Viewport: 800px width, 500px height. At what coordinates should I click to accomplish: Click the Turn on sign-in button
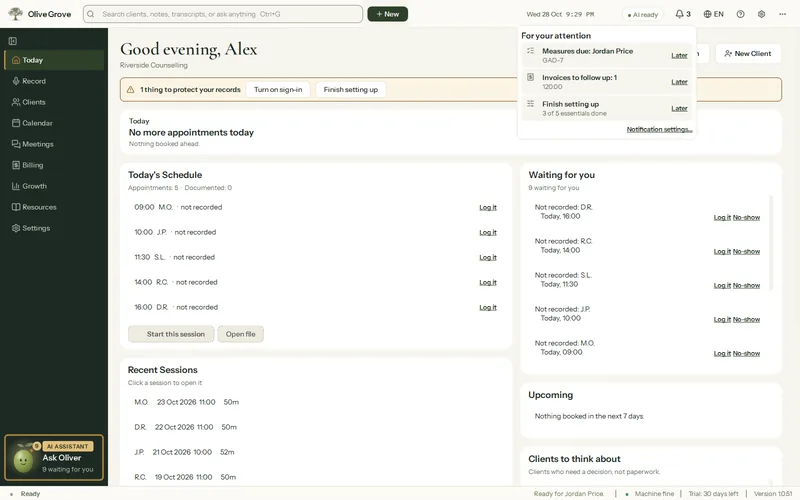[x=278, y=90]
